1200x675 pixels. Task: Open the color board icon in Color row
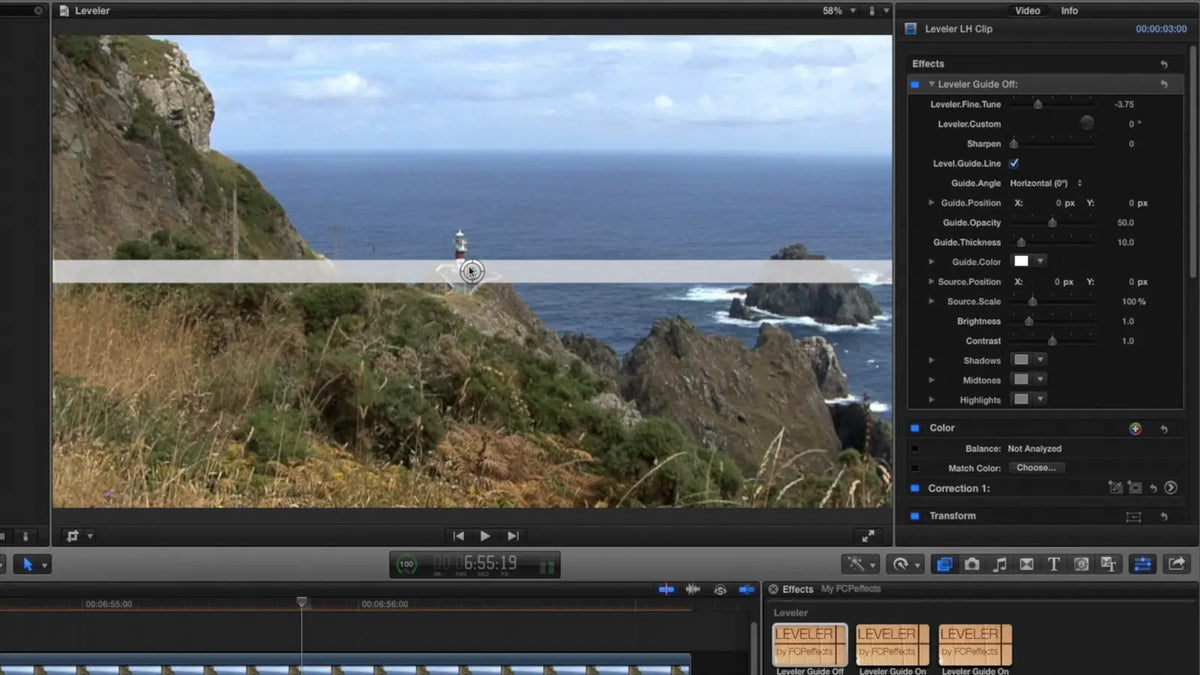tap(1135, 428)
